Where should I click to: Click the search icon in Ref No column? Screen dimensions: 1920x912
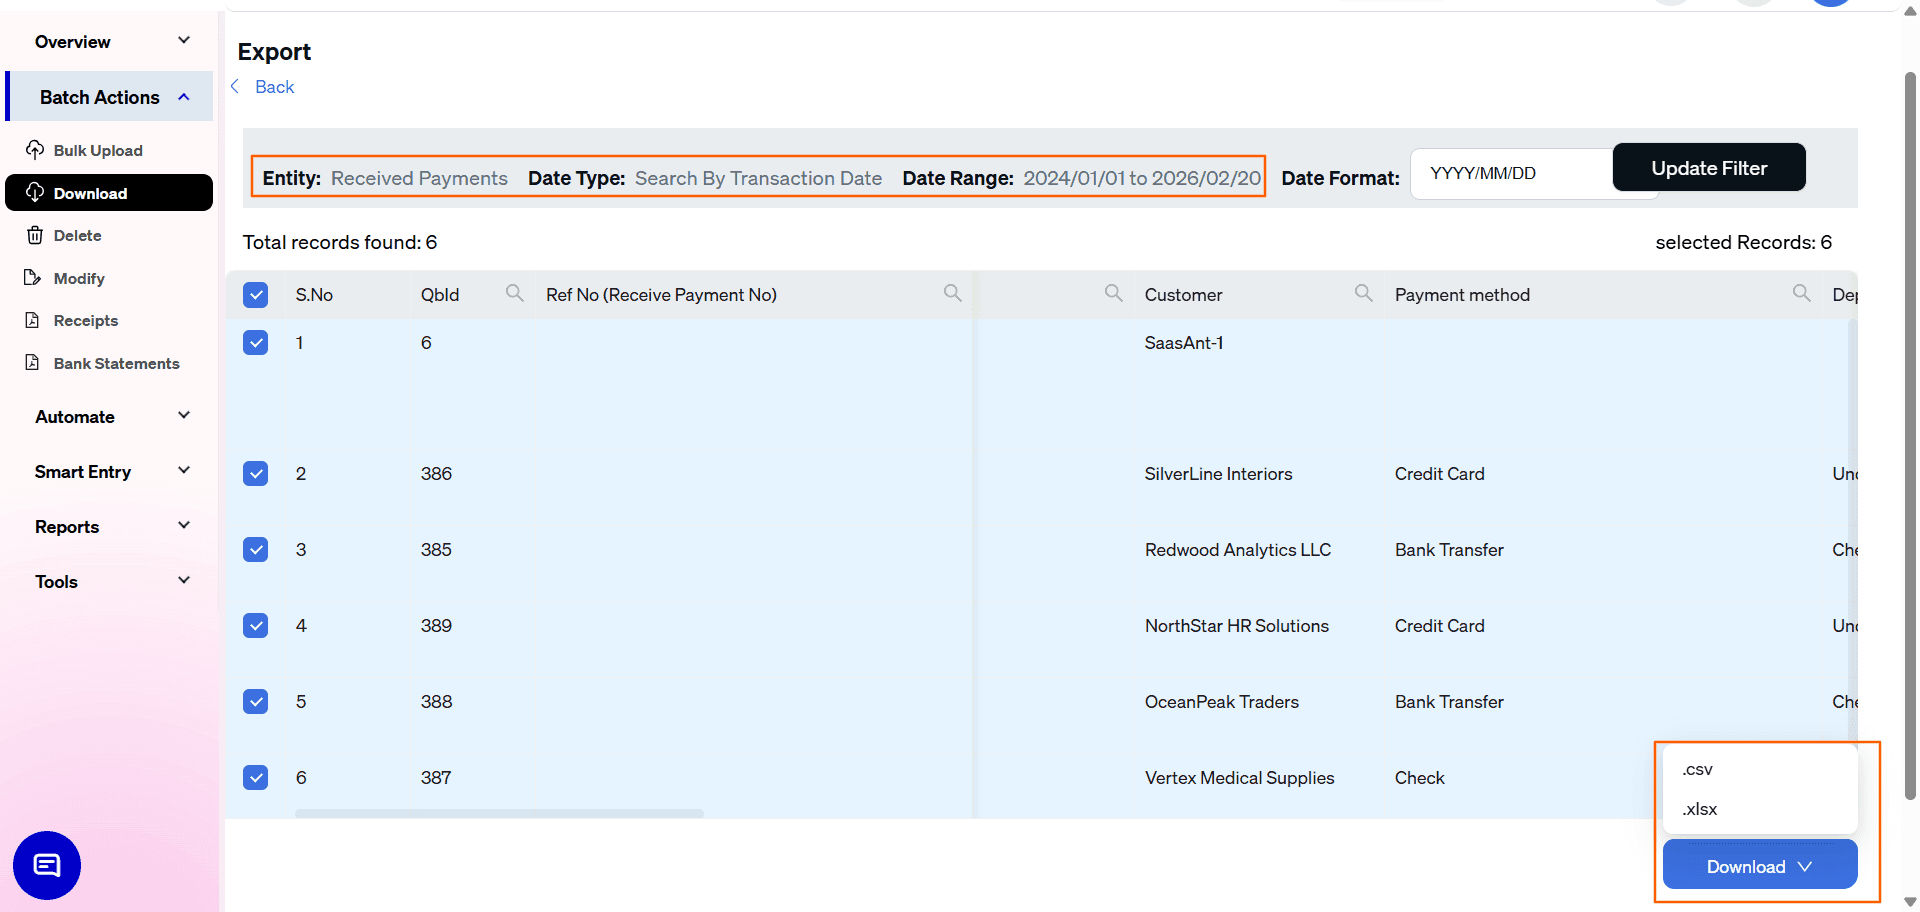point(952,293)
